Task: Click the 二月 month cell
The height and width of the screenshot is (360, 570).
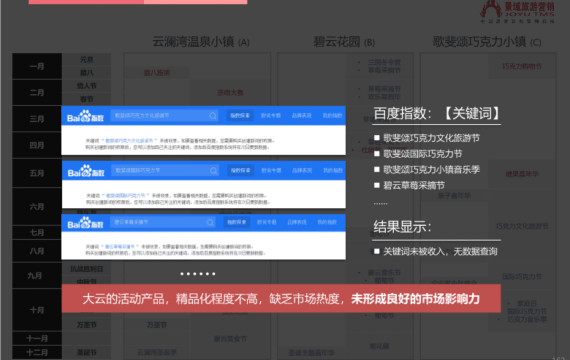Action: pos(37,93)
